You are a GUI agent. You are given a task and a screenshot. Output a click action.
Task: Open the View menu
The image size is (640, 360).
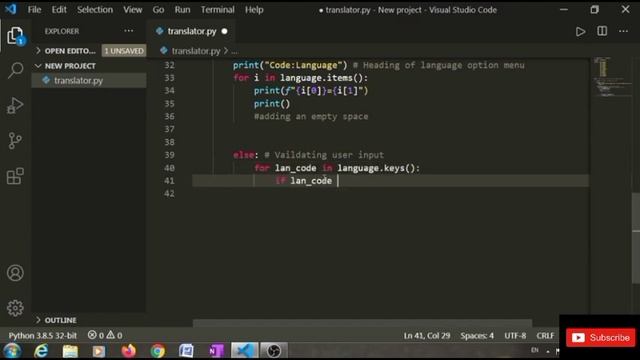tap(133, 9)
